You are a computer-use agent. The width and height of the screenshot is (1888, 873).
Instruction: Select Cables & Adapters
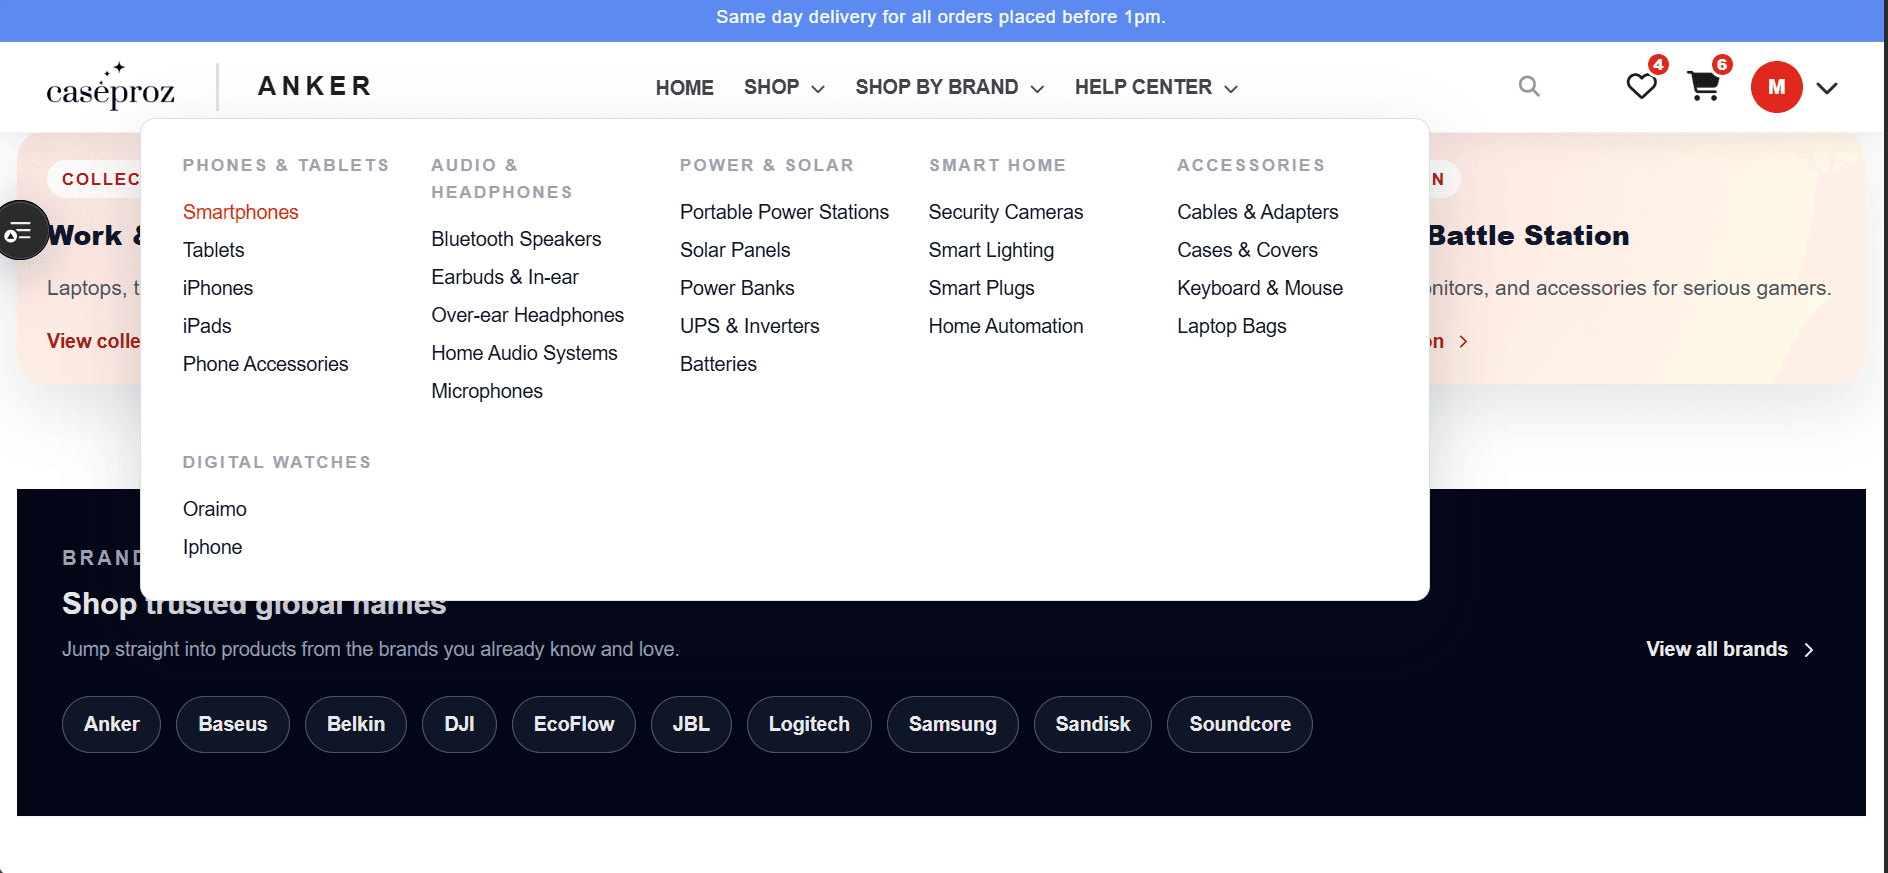point(1257,212)
